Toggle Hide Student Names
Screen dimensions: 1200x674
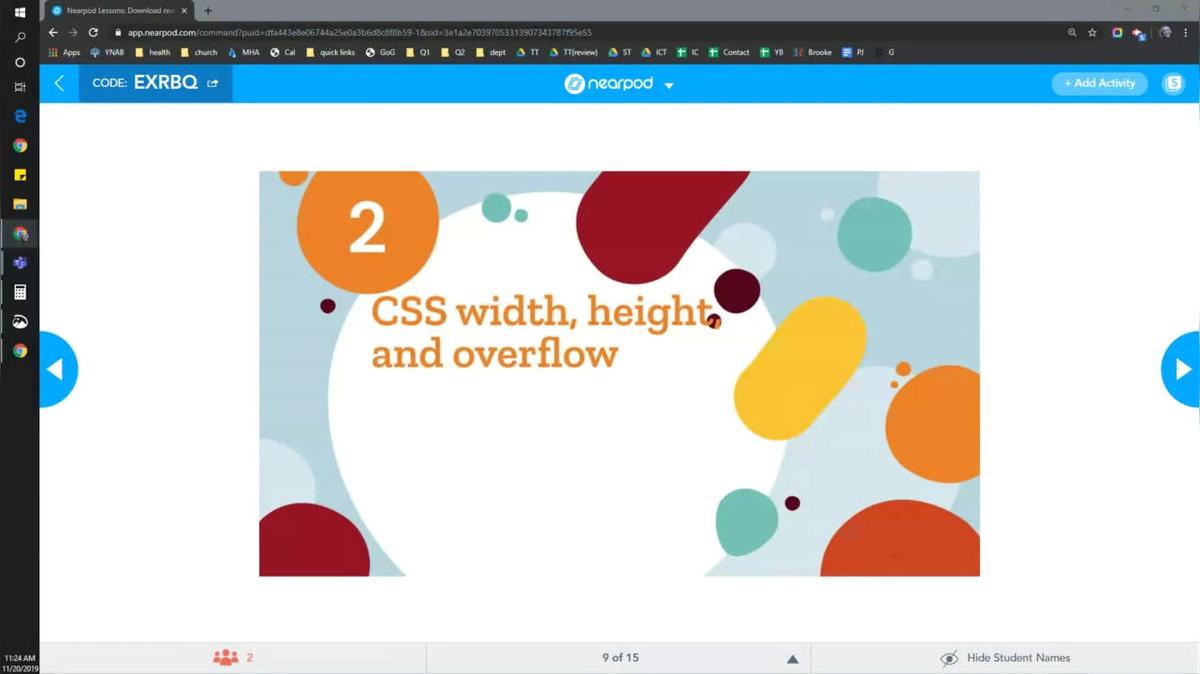pos(1005,658)
